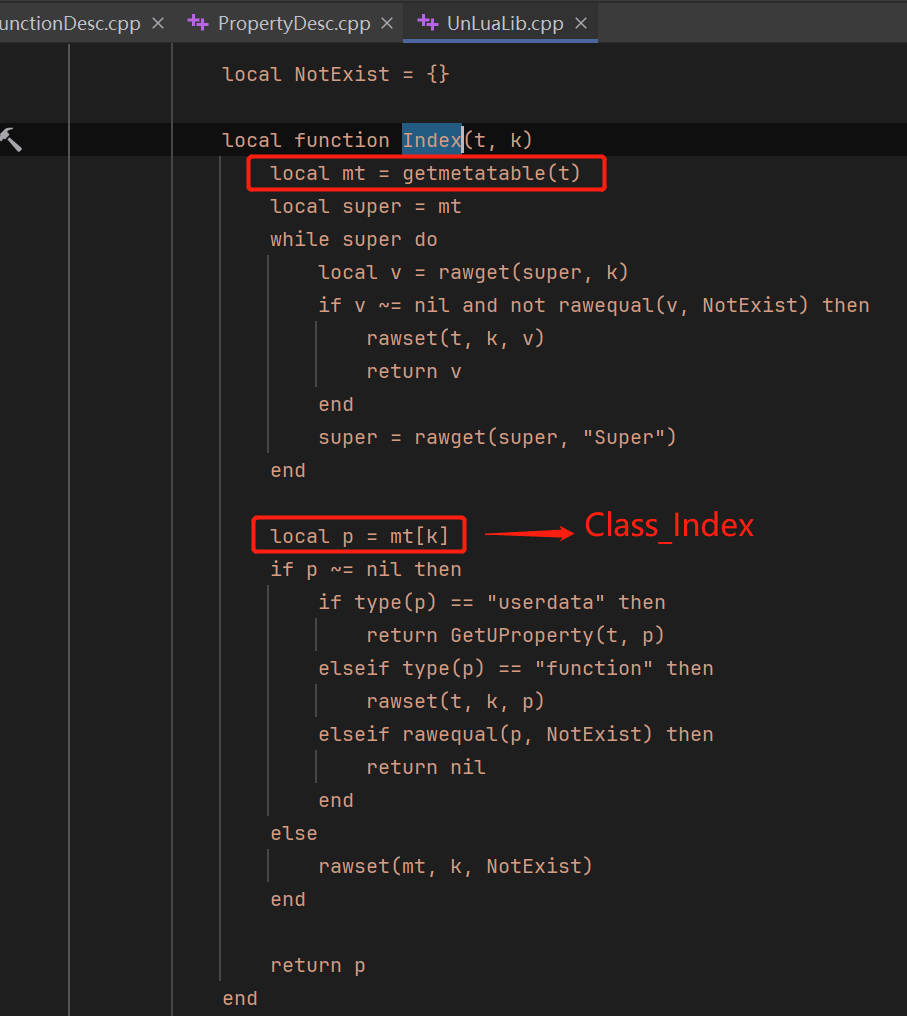Click the red Class_Index annotation text
907x1016 pixels.
click(x=669, y=525)
